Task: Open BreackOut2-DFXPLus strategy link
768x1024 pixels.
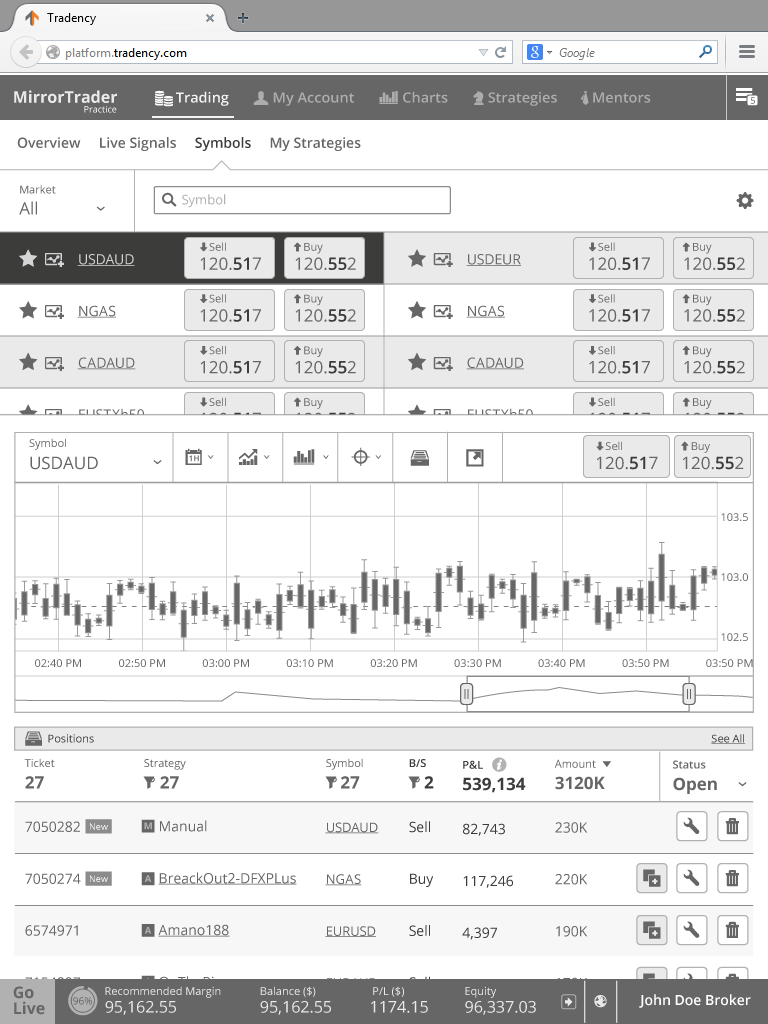Action: coord(227,878)
